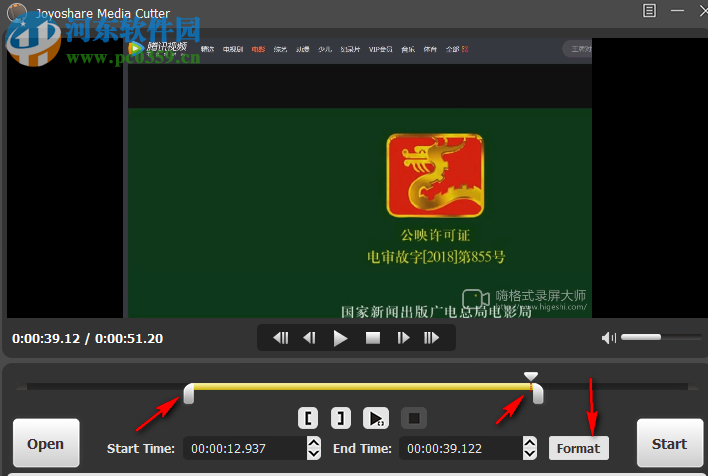The height and width of the screenshot is (476, 708).
Task: Jump forward several frames in player
Action: (431, 338)
